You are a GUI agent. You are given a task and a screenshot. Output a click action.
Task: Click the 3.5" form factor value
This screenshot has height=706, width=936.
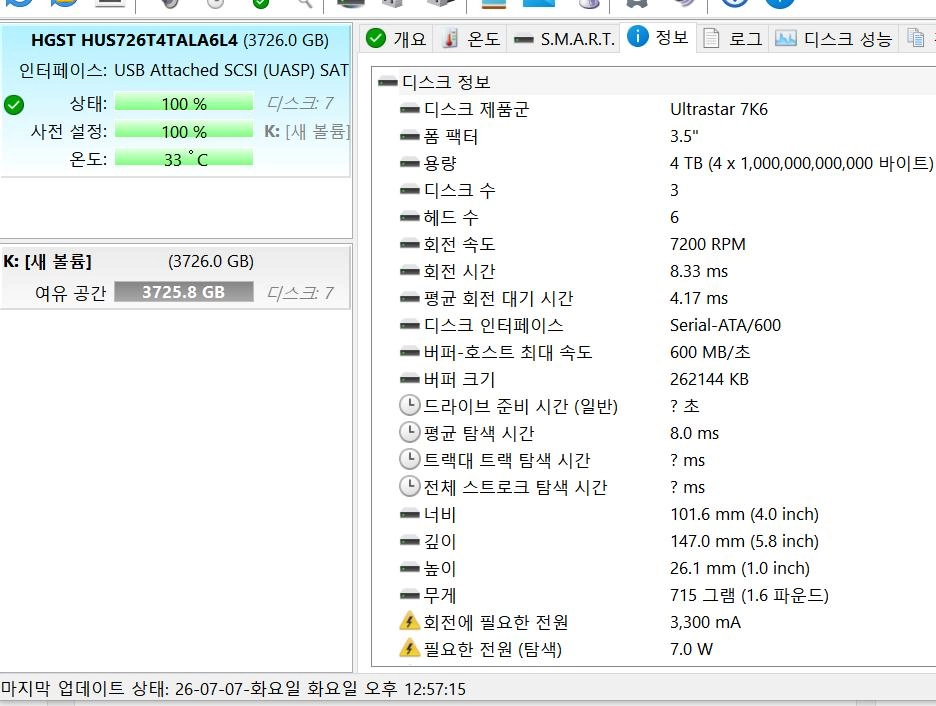pos(684,136)
